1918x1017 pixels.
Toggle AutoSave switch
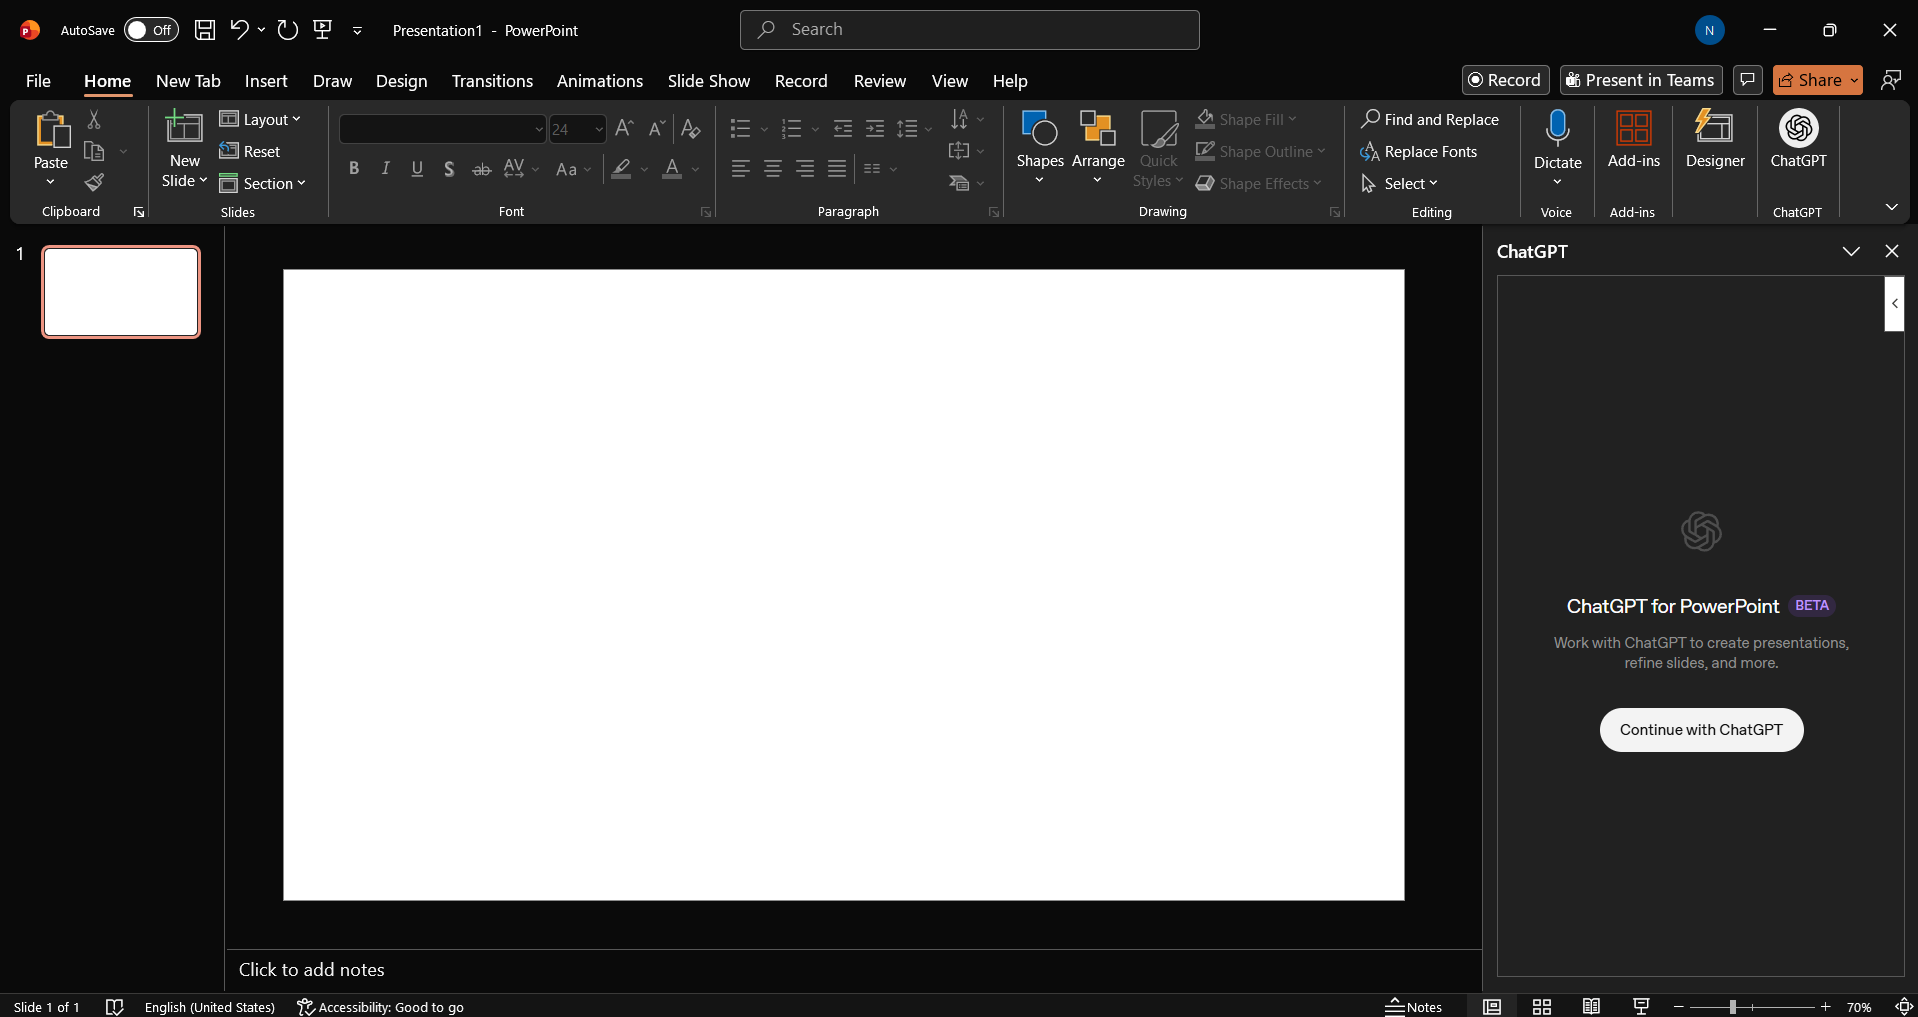coord(151,30)
